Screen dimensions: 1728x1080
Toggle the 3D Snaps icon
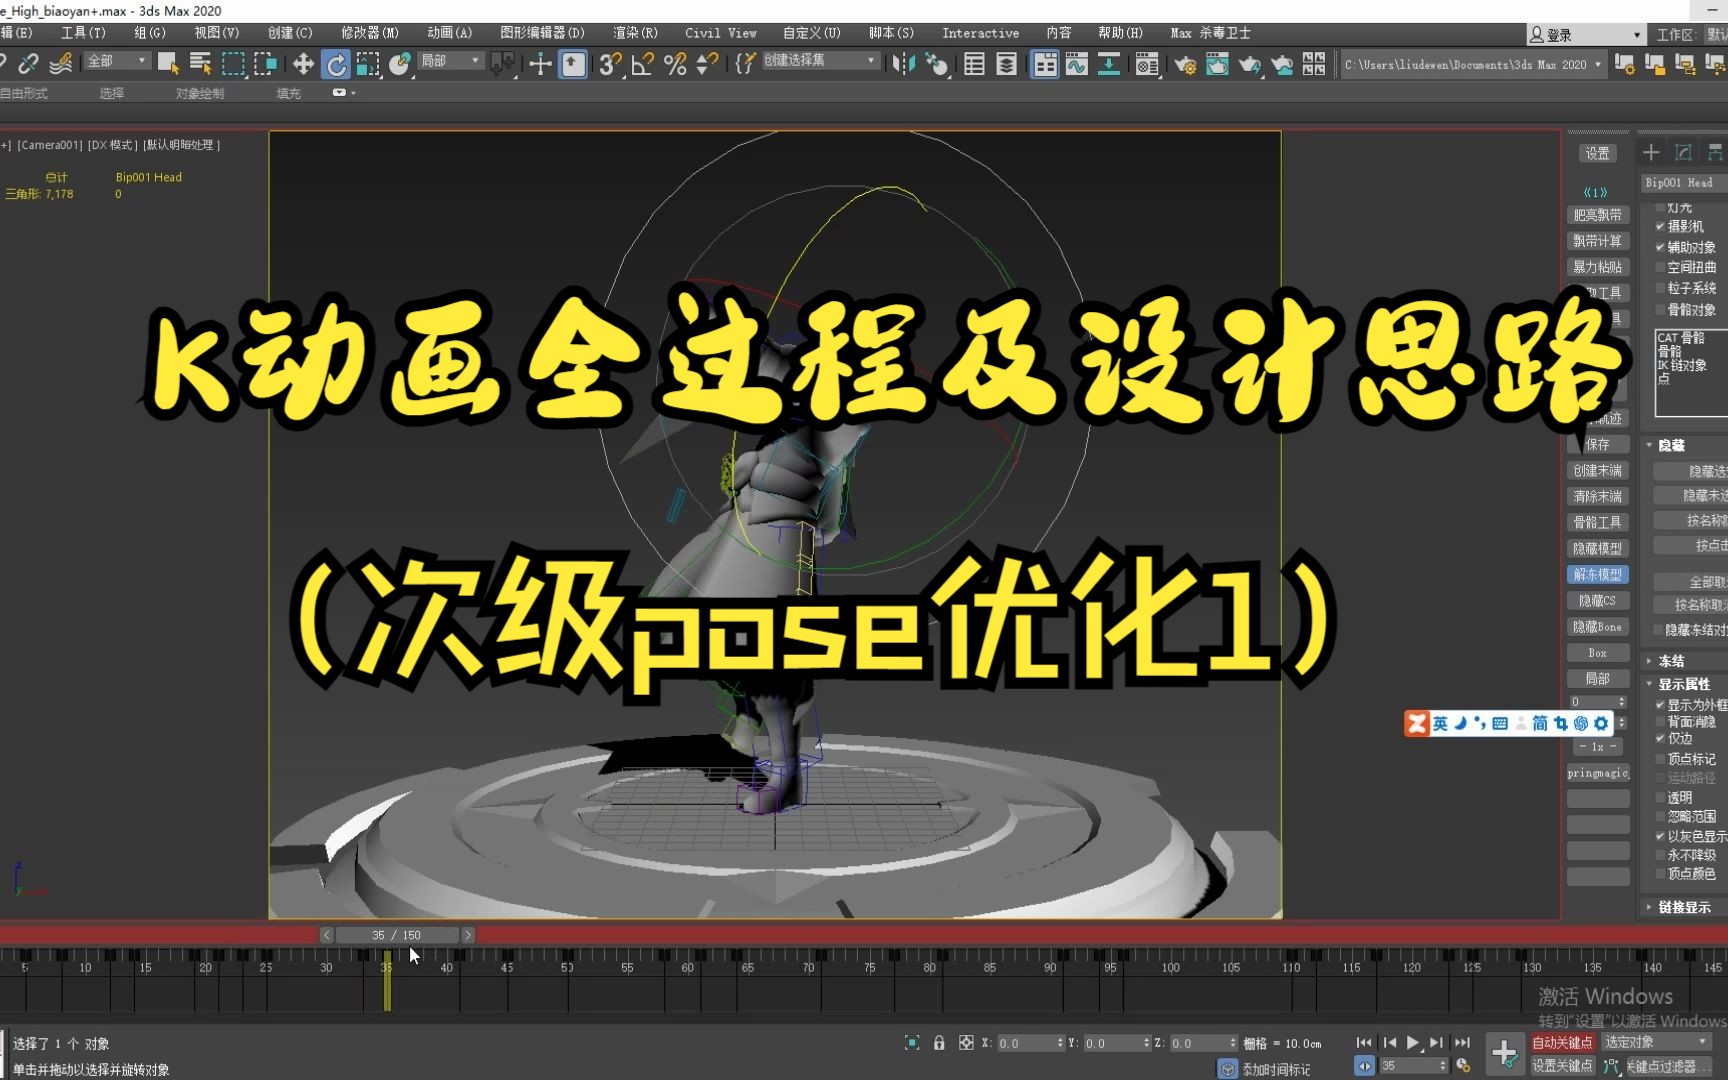(x=610, y=64)
